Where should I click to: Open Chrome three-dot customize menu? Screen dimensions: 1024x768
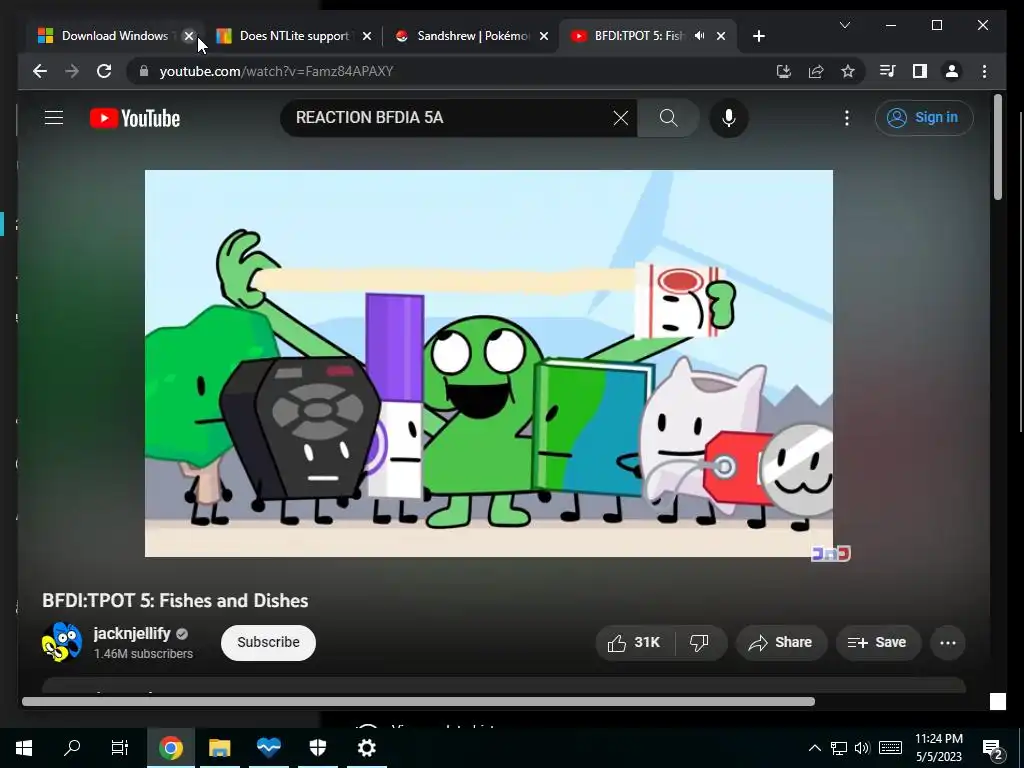pyautogui.click(x=984, y=71)
